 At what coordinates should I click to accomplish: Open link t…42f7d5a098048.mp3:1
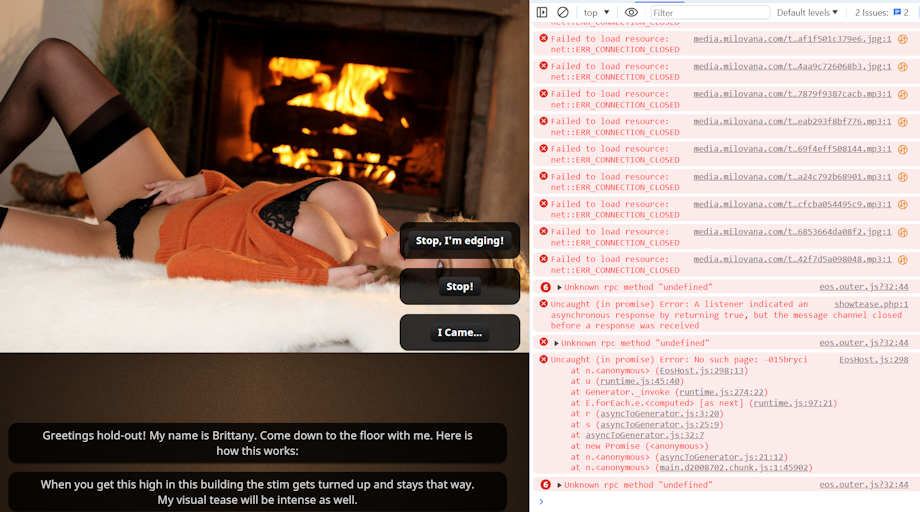(792, 259)
